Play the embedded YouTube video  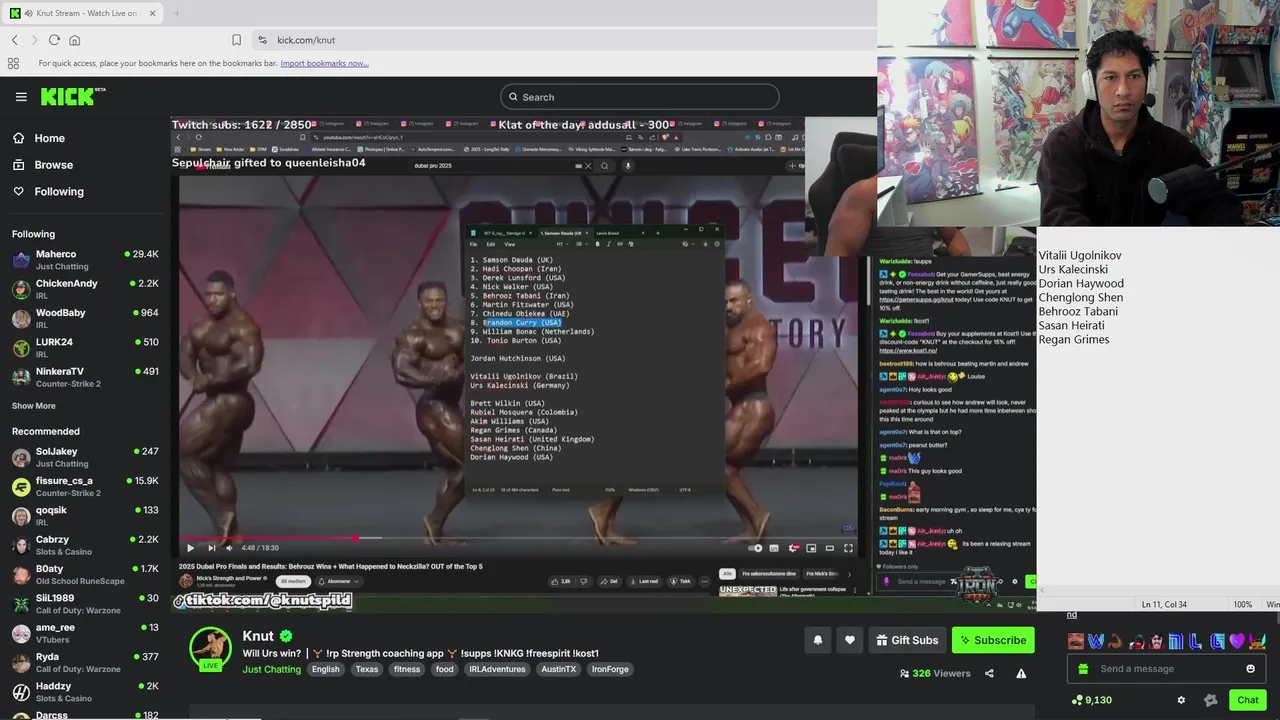[x=190, y=548]
